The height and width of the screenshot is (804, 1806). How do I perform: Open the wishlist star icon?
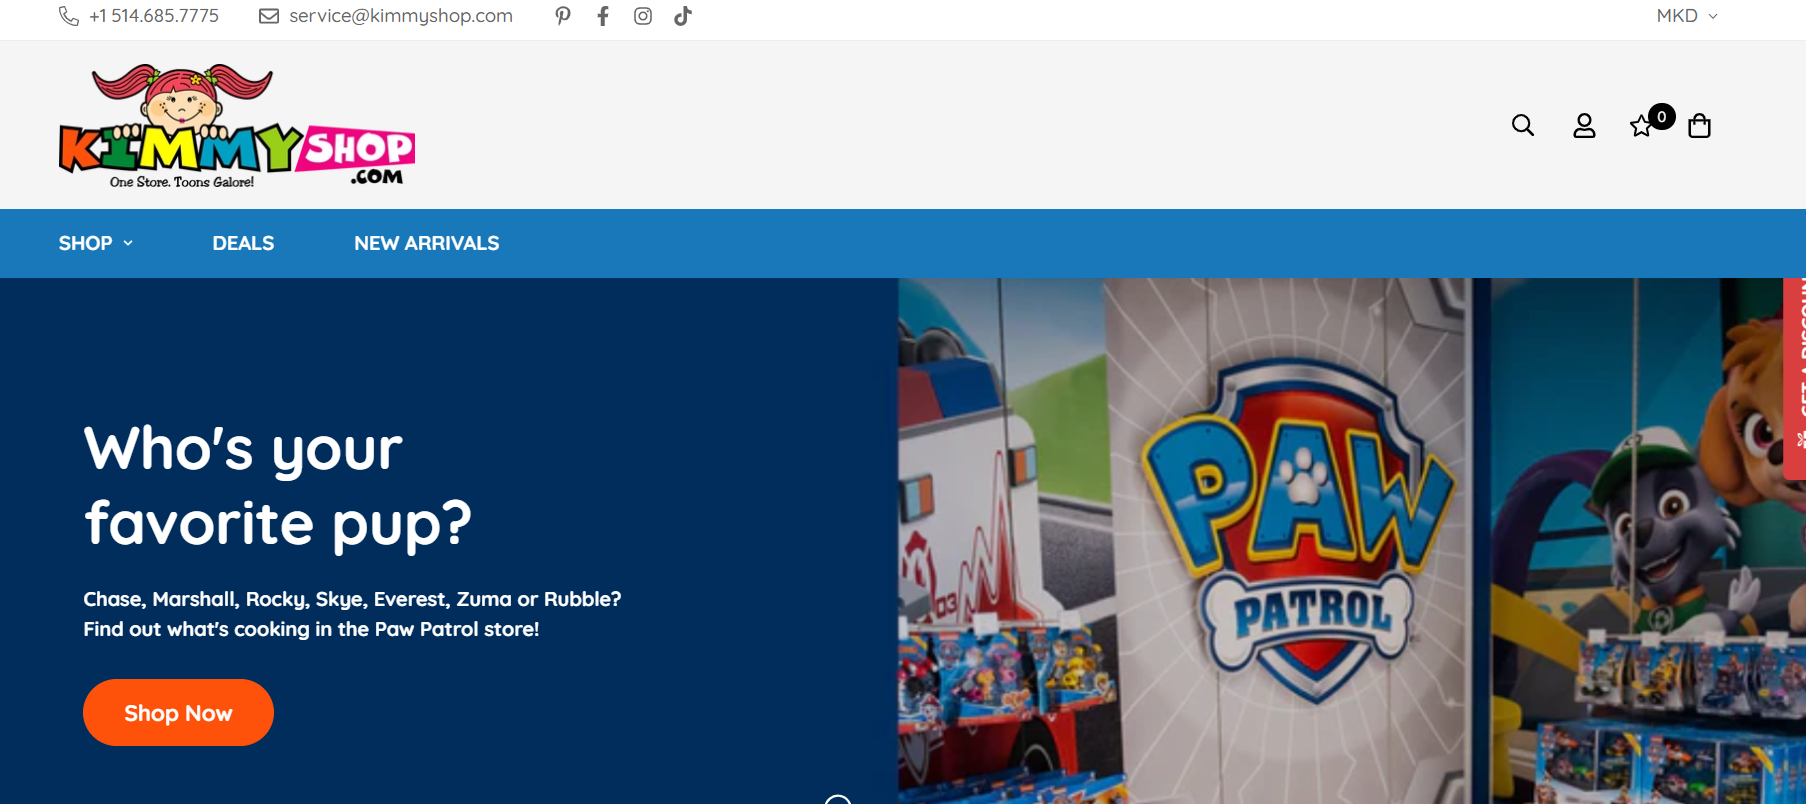[1641, 127]
